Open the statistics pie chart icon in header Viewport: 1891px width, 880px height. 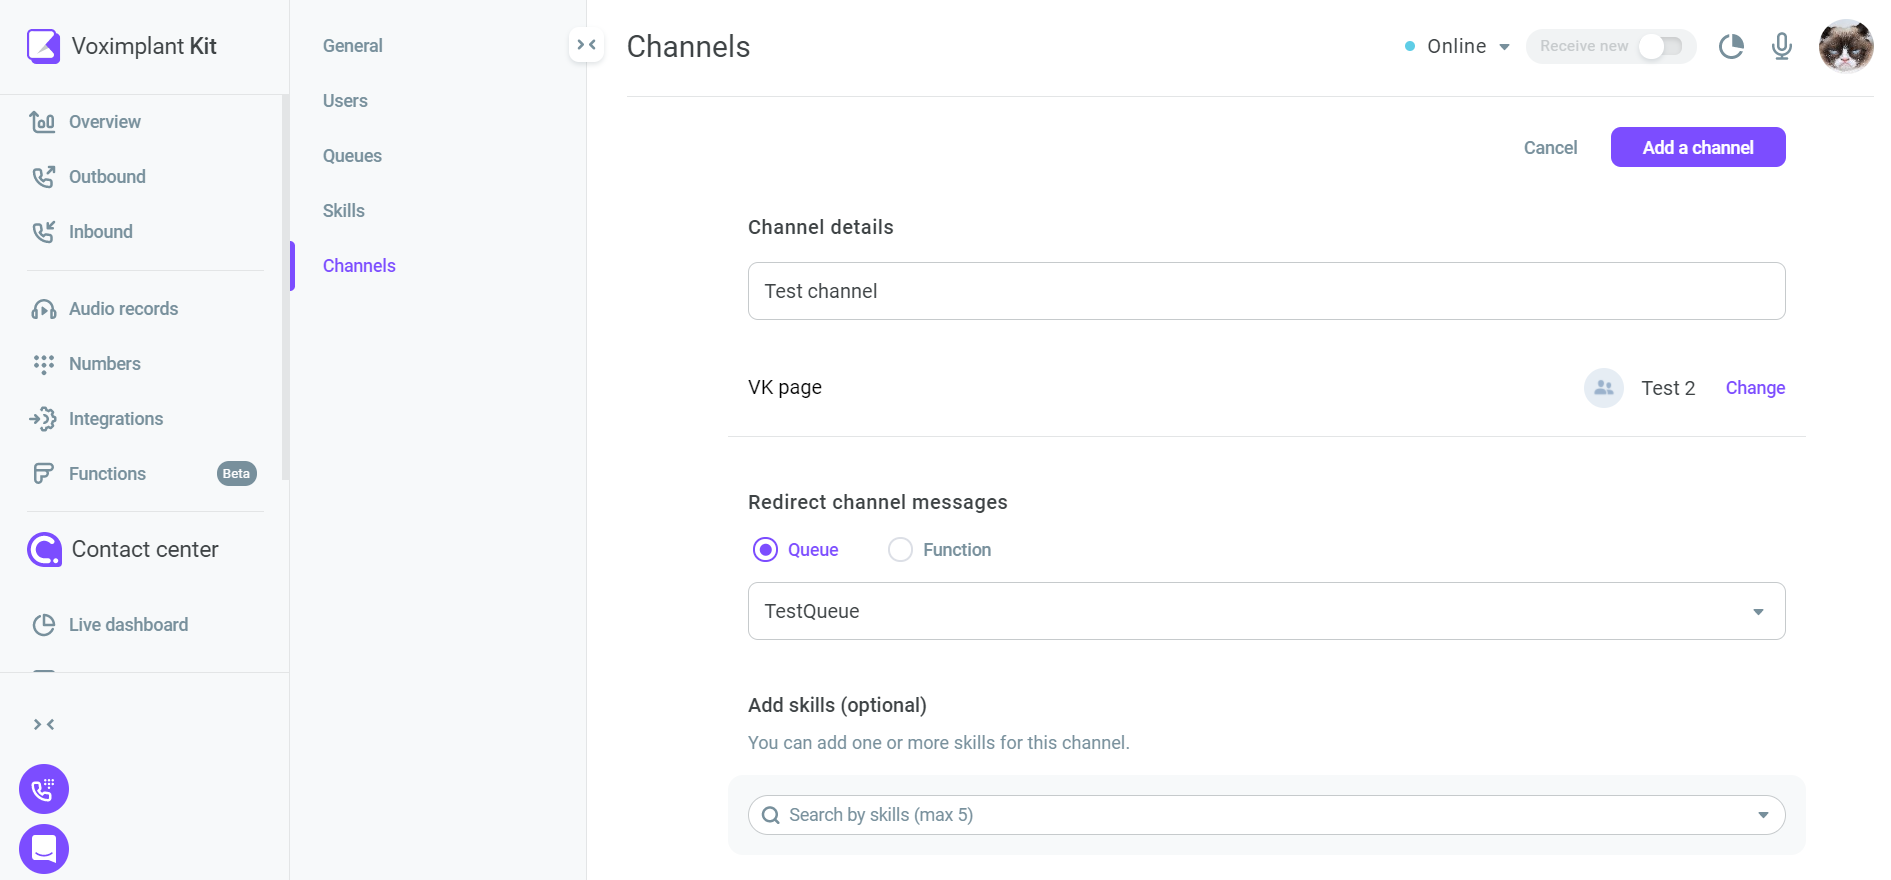coord(1731,46)
